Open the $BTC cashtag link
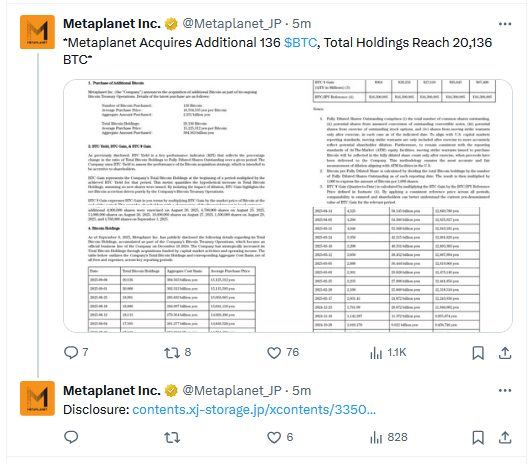This screenshot has height=464, width=530. pos(300,43)
